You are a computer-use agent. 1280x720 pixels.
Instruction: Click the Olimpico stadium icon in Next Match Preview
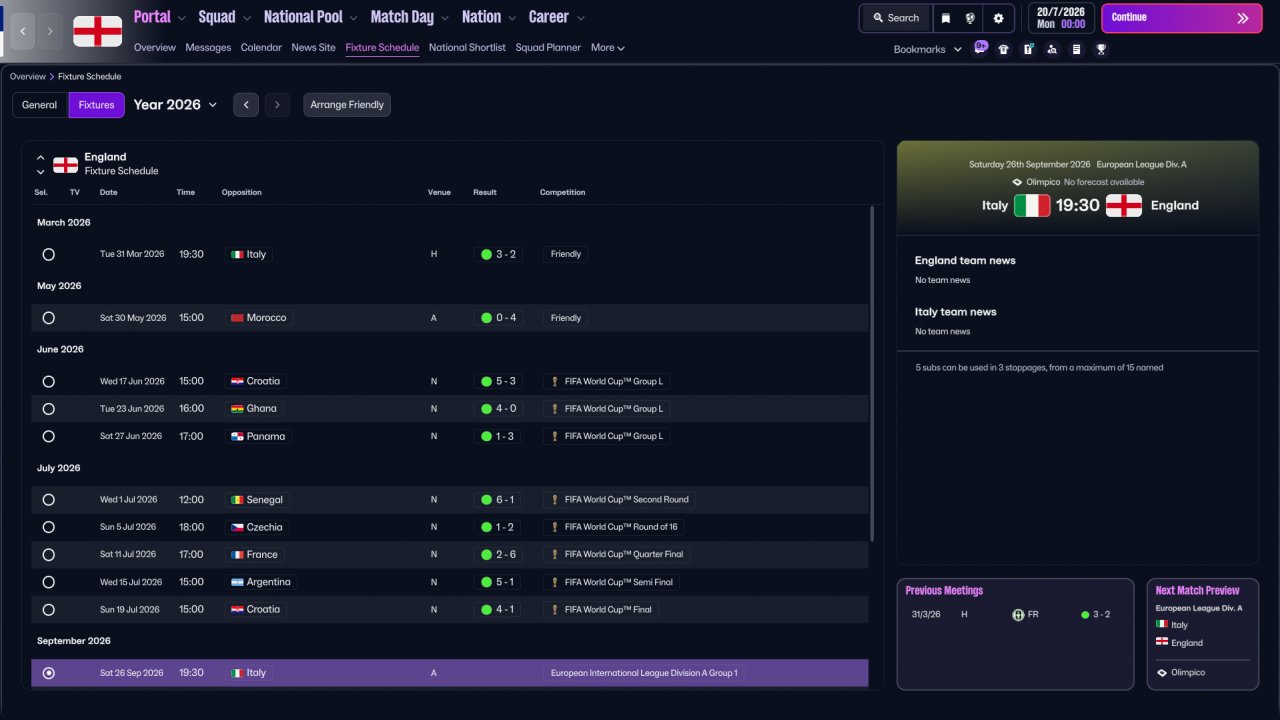[x=1162, y=673]
